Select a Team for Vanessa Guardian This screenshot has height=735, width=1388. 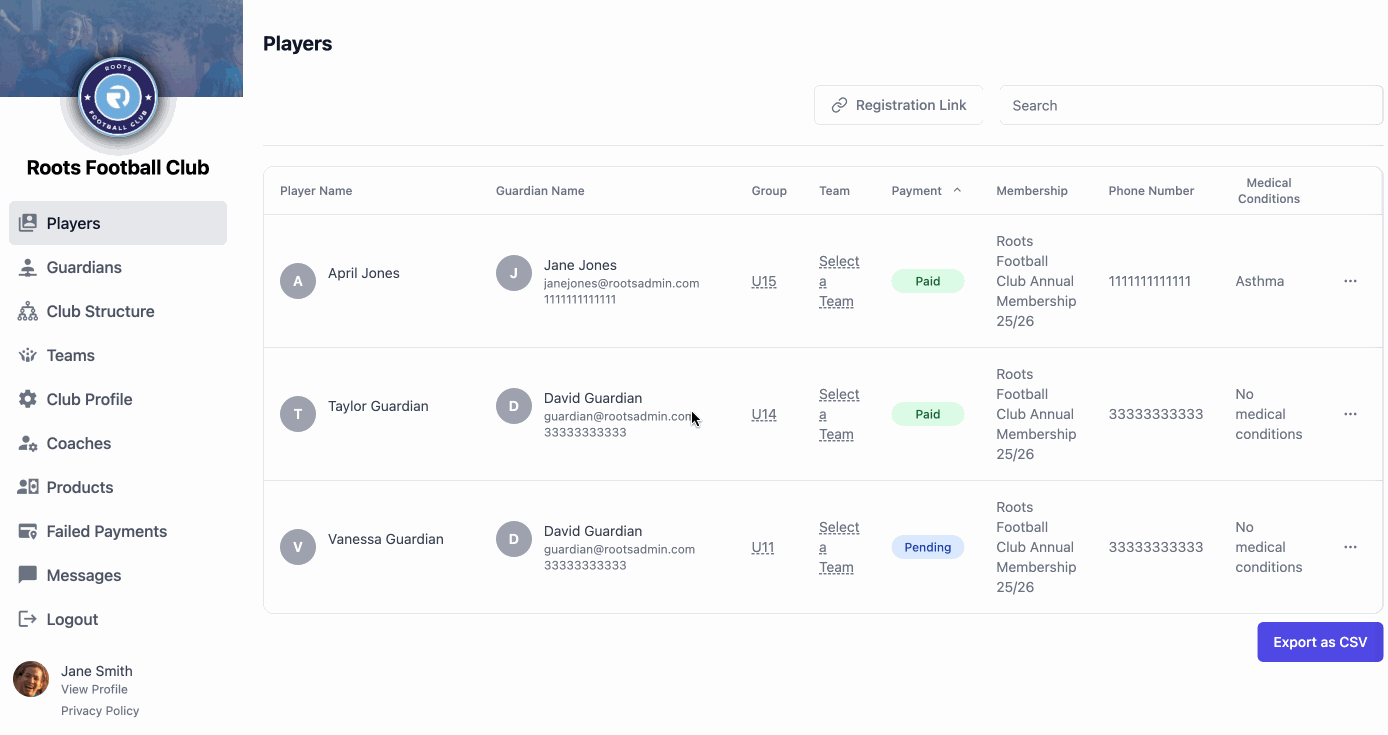pos(839,547)
